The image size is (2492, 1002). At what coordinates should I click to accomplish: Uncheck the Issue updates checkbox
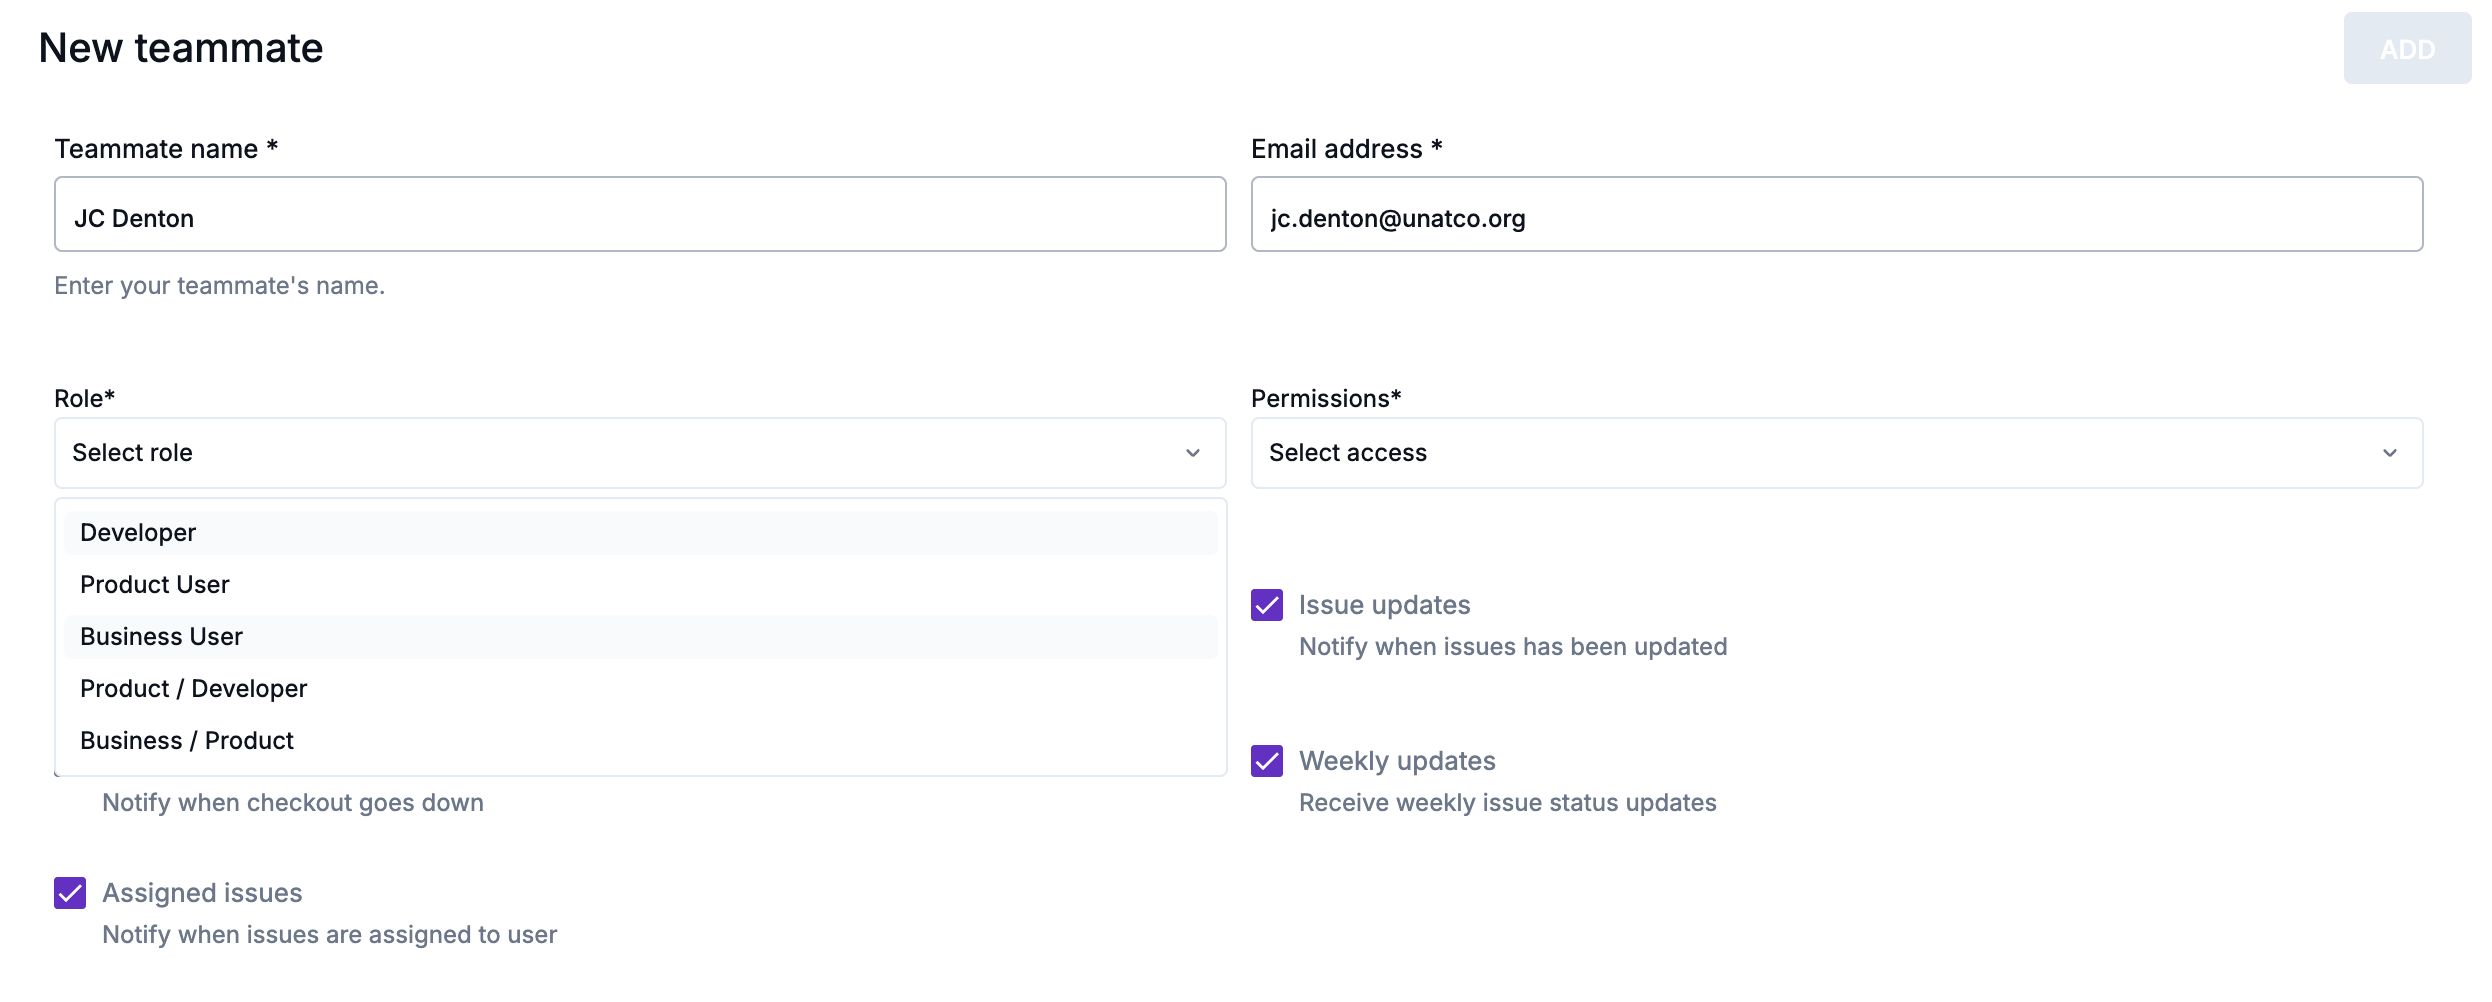point(1267,605)
